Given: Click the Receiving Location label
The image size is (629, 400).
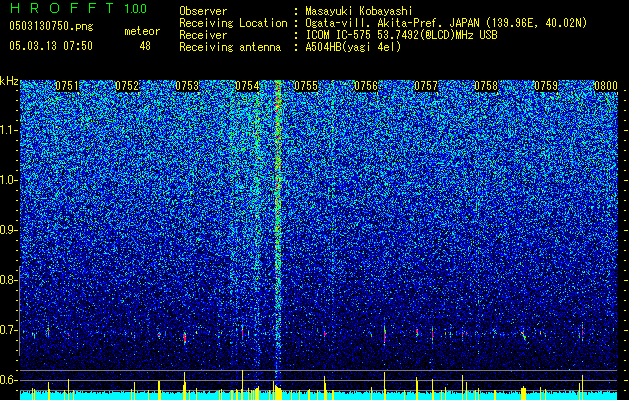Looking at the screenshot, I should point(233,23).
